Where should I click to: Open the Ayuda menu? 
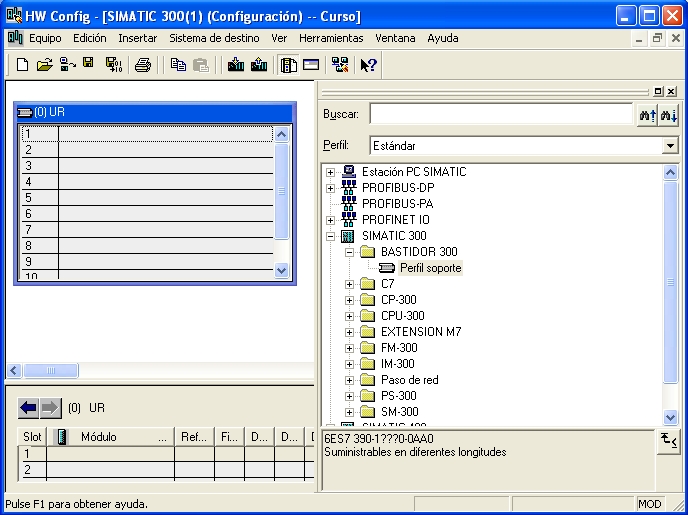pyautogui.click(x=443, y=38)
